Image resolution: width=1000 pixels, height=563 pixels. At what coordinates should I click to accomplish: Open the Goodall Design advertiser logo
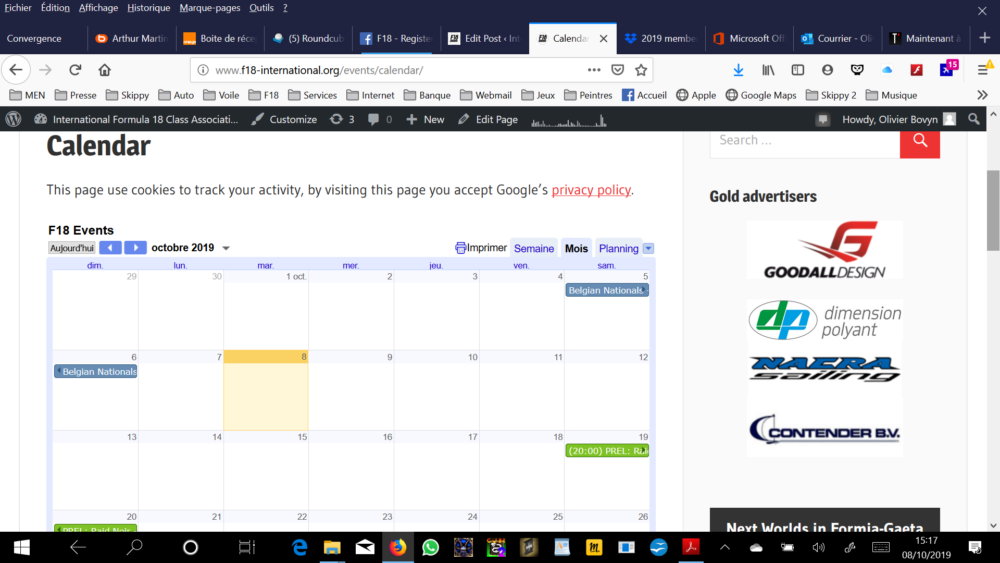(825, 250)
